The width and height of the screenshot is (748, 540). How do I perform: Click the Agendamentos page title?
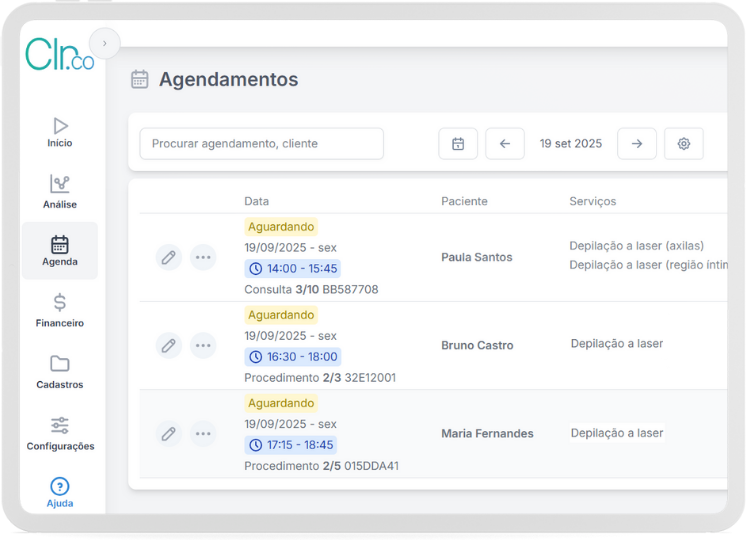[x=229, y=79]
